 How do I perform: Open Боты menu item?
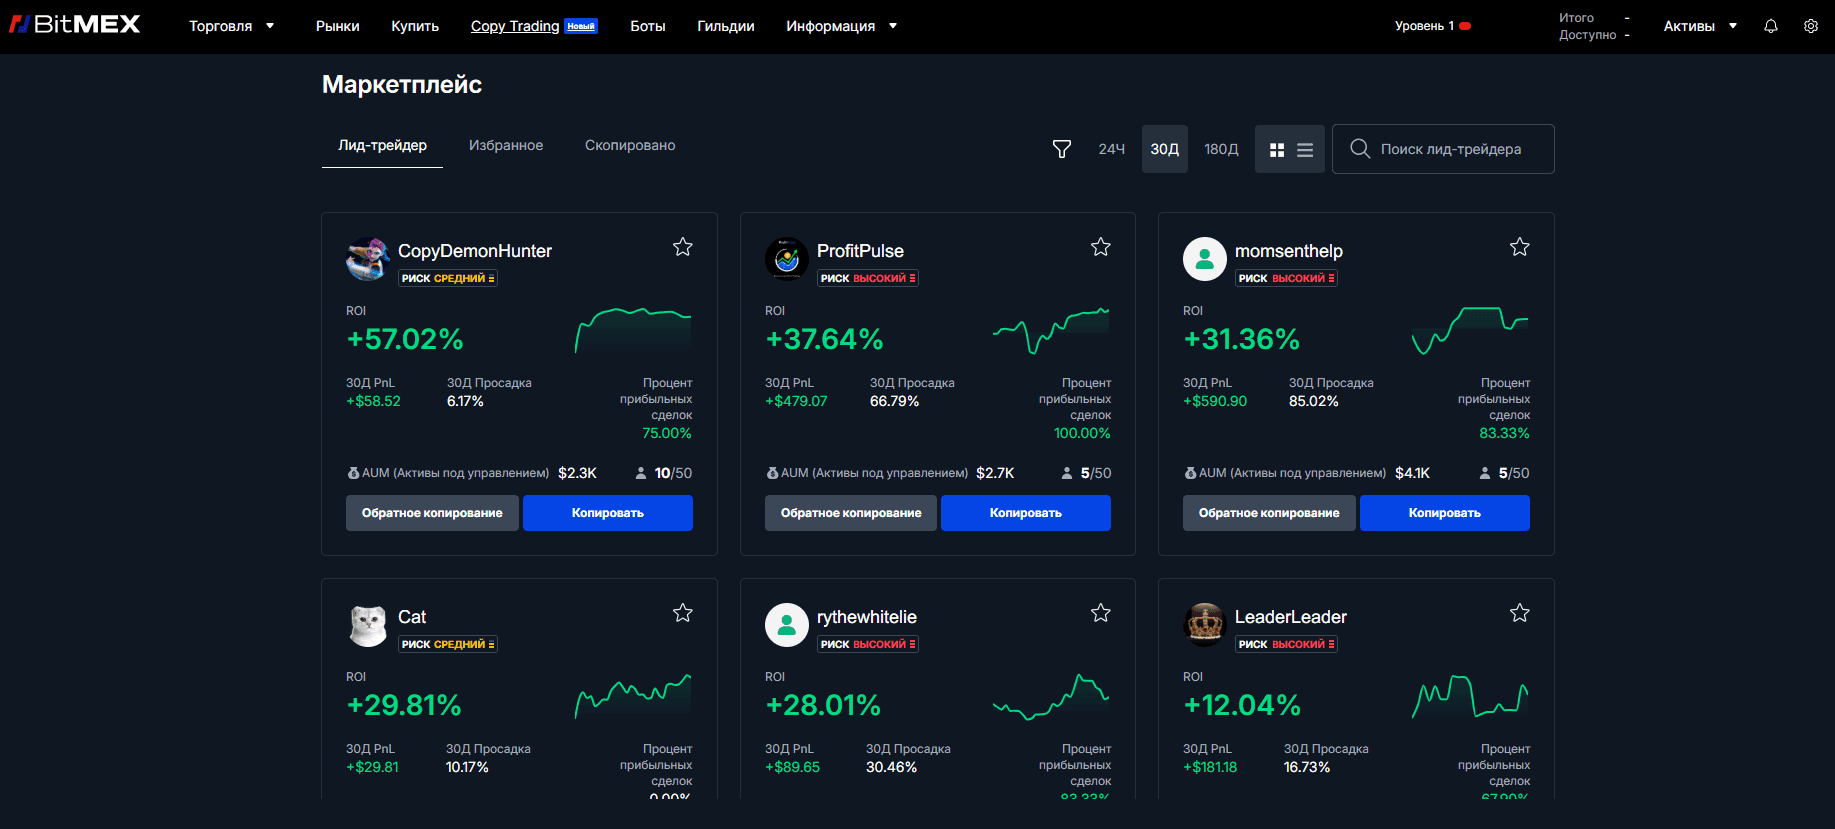tap(648, 26)
